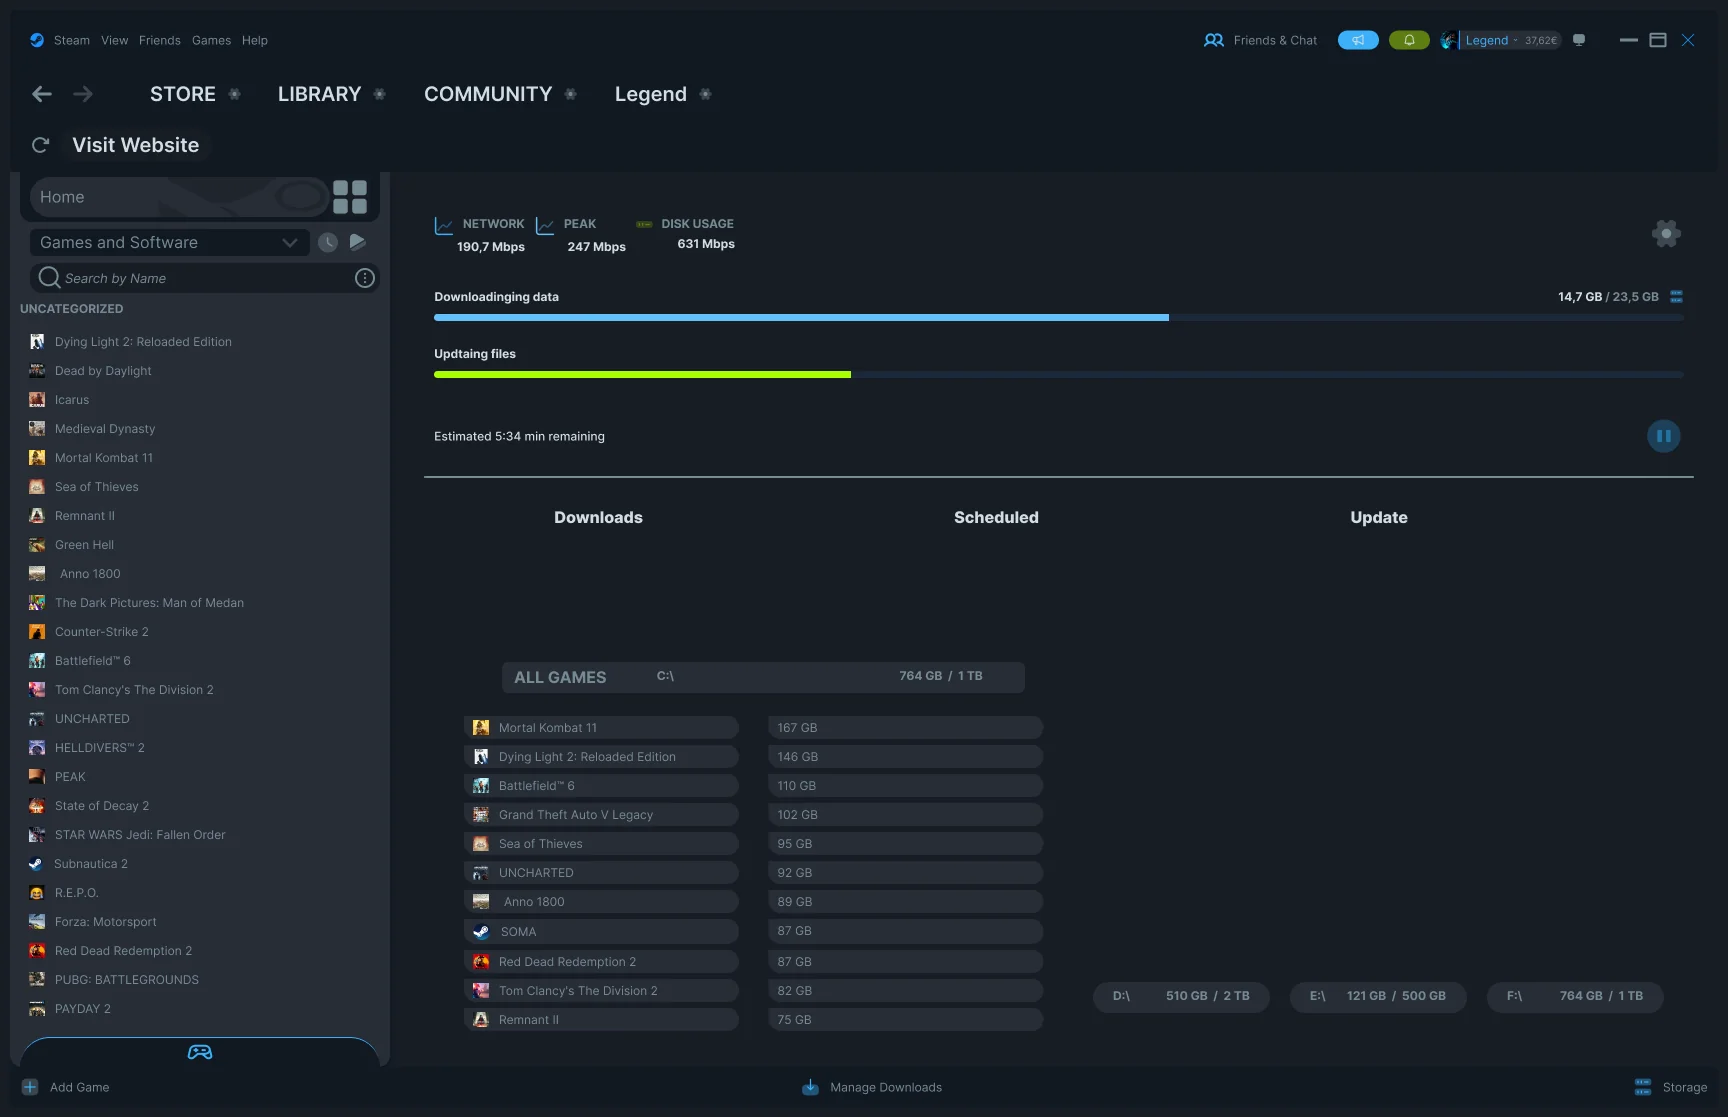This screenshot has width=1728, height=1117.
Task: Switch library to grid view icon
Action: click(350, 197)
